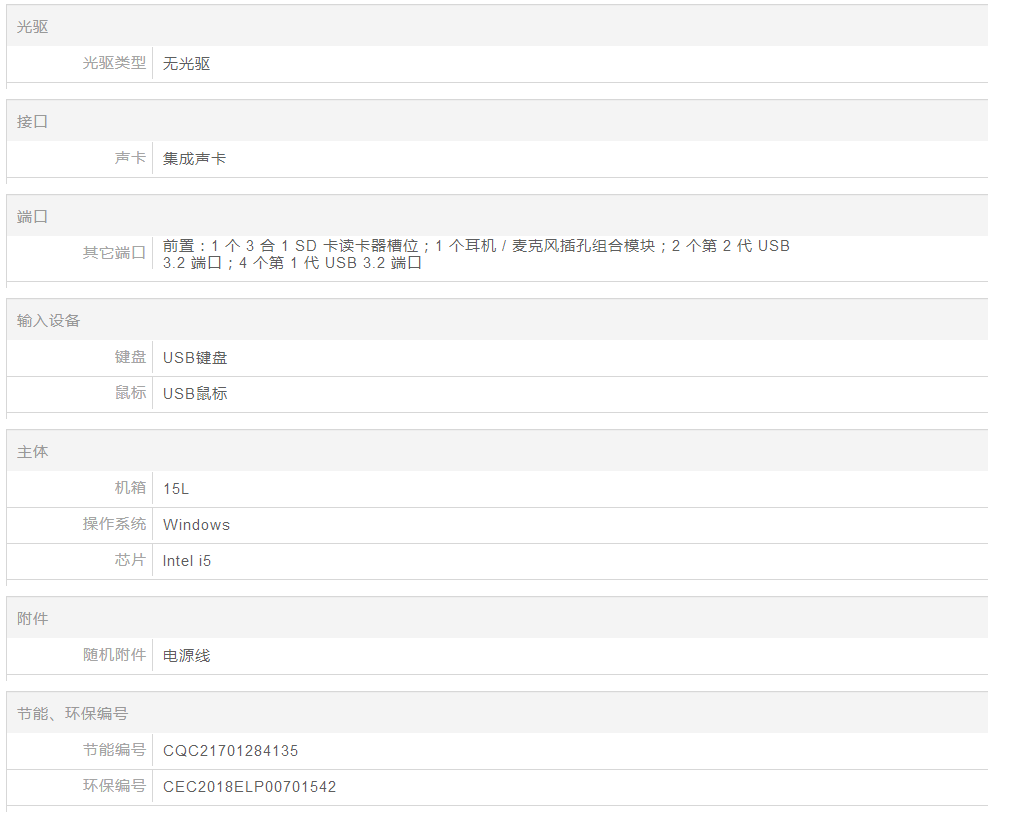The width and height of the screenshot is (1009, 822).
Task: Click the 光驱 section header
Action: pyautogui.click(x=33, y=27)
